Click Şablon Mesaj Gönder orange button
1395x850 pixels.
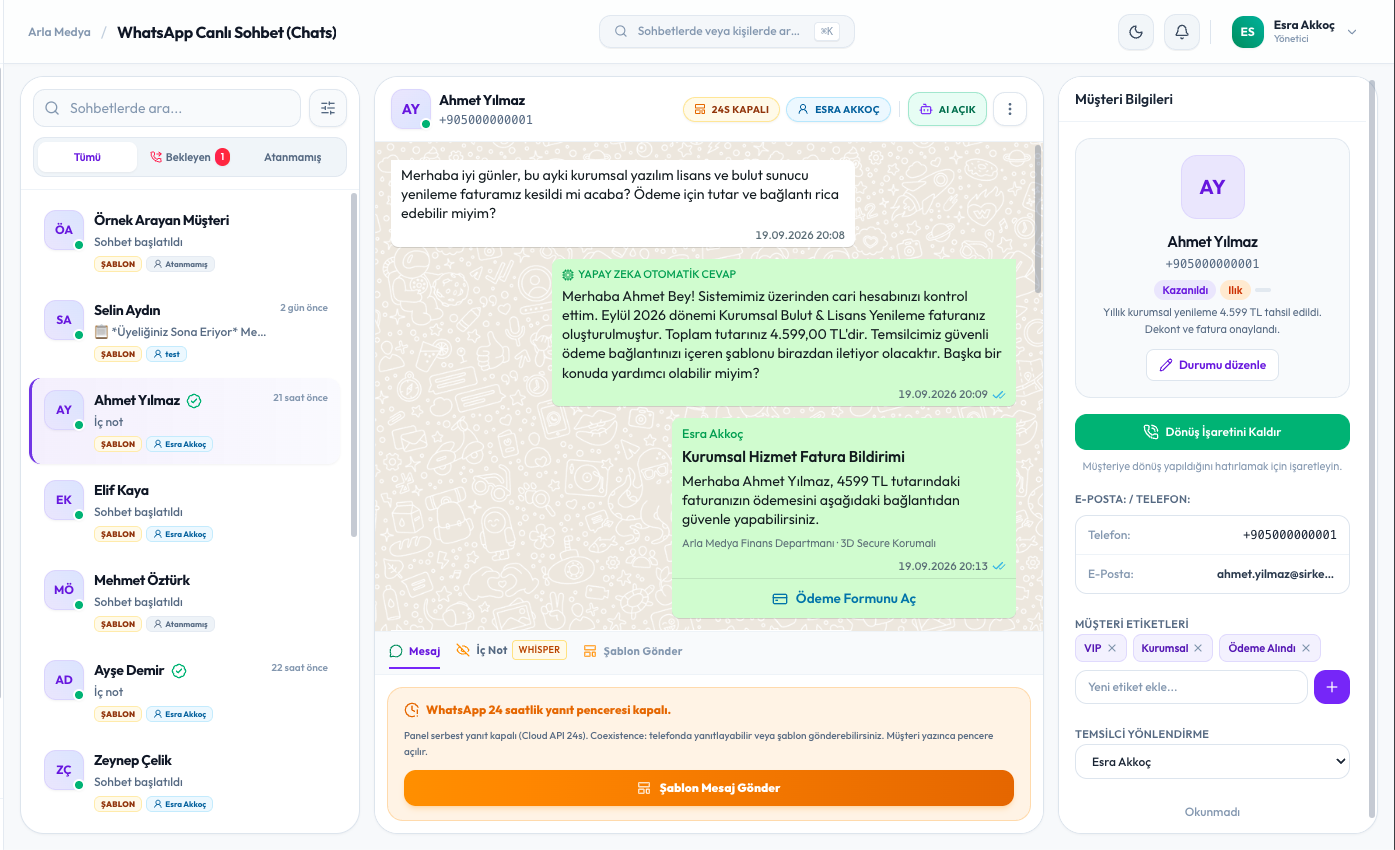click(709, 788)
